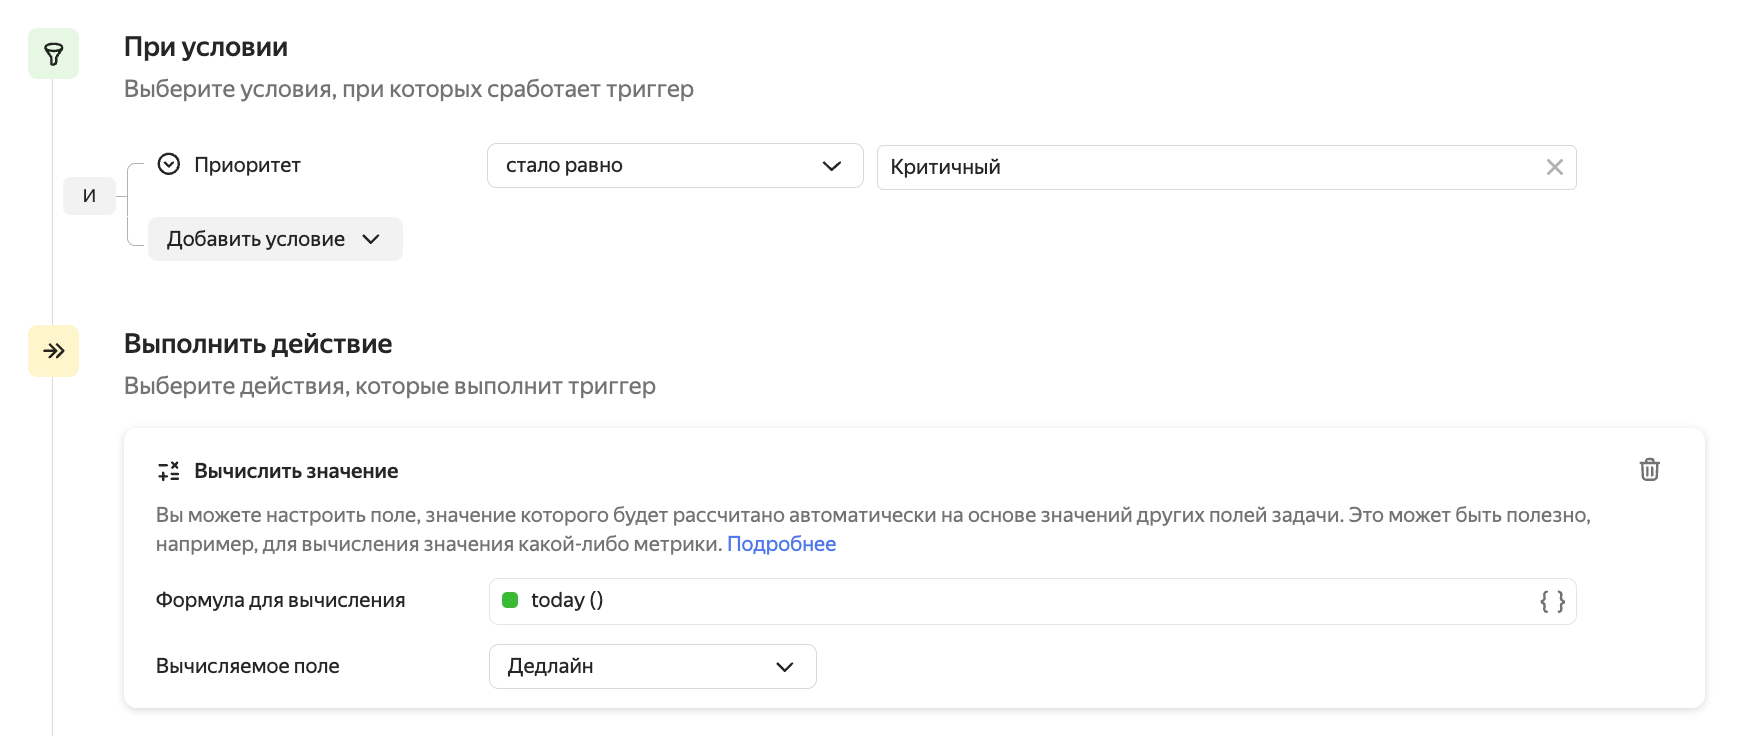
Task: Click the calculator icon beside Вычислить значение
Action: click(169, 471)
